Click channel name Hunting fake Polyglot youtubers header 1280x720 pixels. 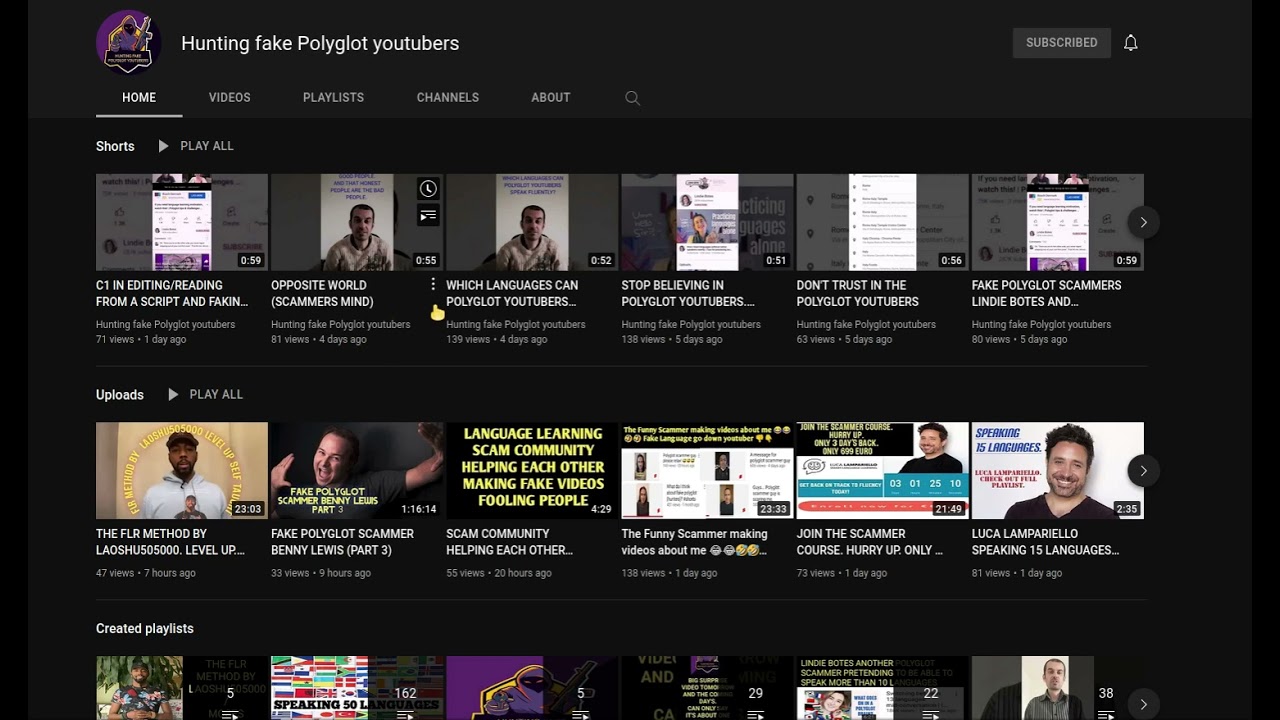click(320, 43)
